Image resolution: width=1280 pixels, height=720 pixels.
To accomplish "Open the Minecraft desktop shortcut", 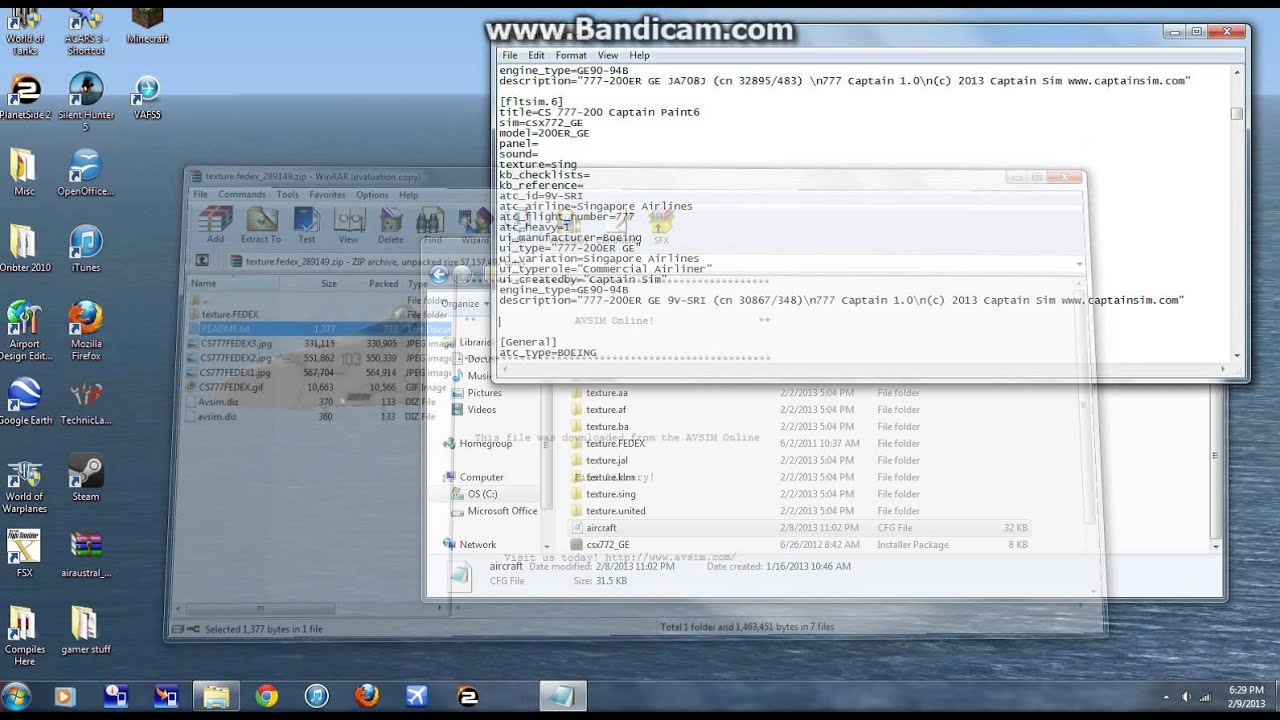I will (147, 24).
